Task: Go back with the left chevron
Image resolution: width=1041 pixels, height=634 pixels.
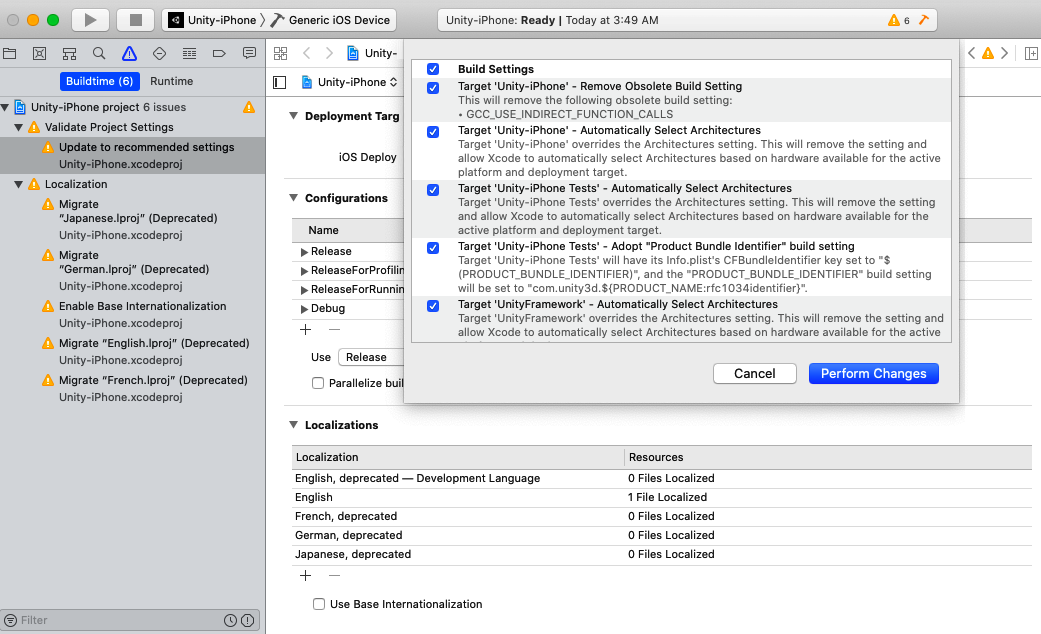Action: tap(307, 53)
